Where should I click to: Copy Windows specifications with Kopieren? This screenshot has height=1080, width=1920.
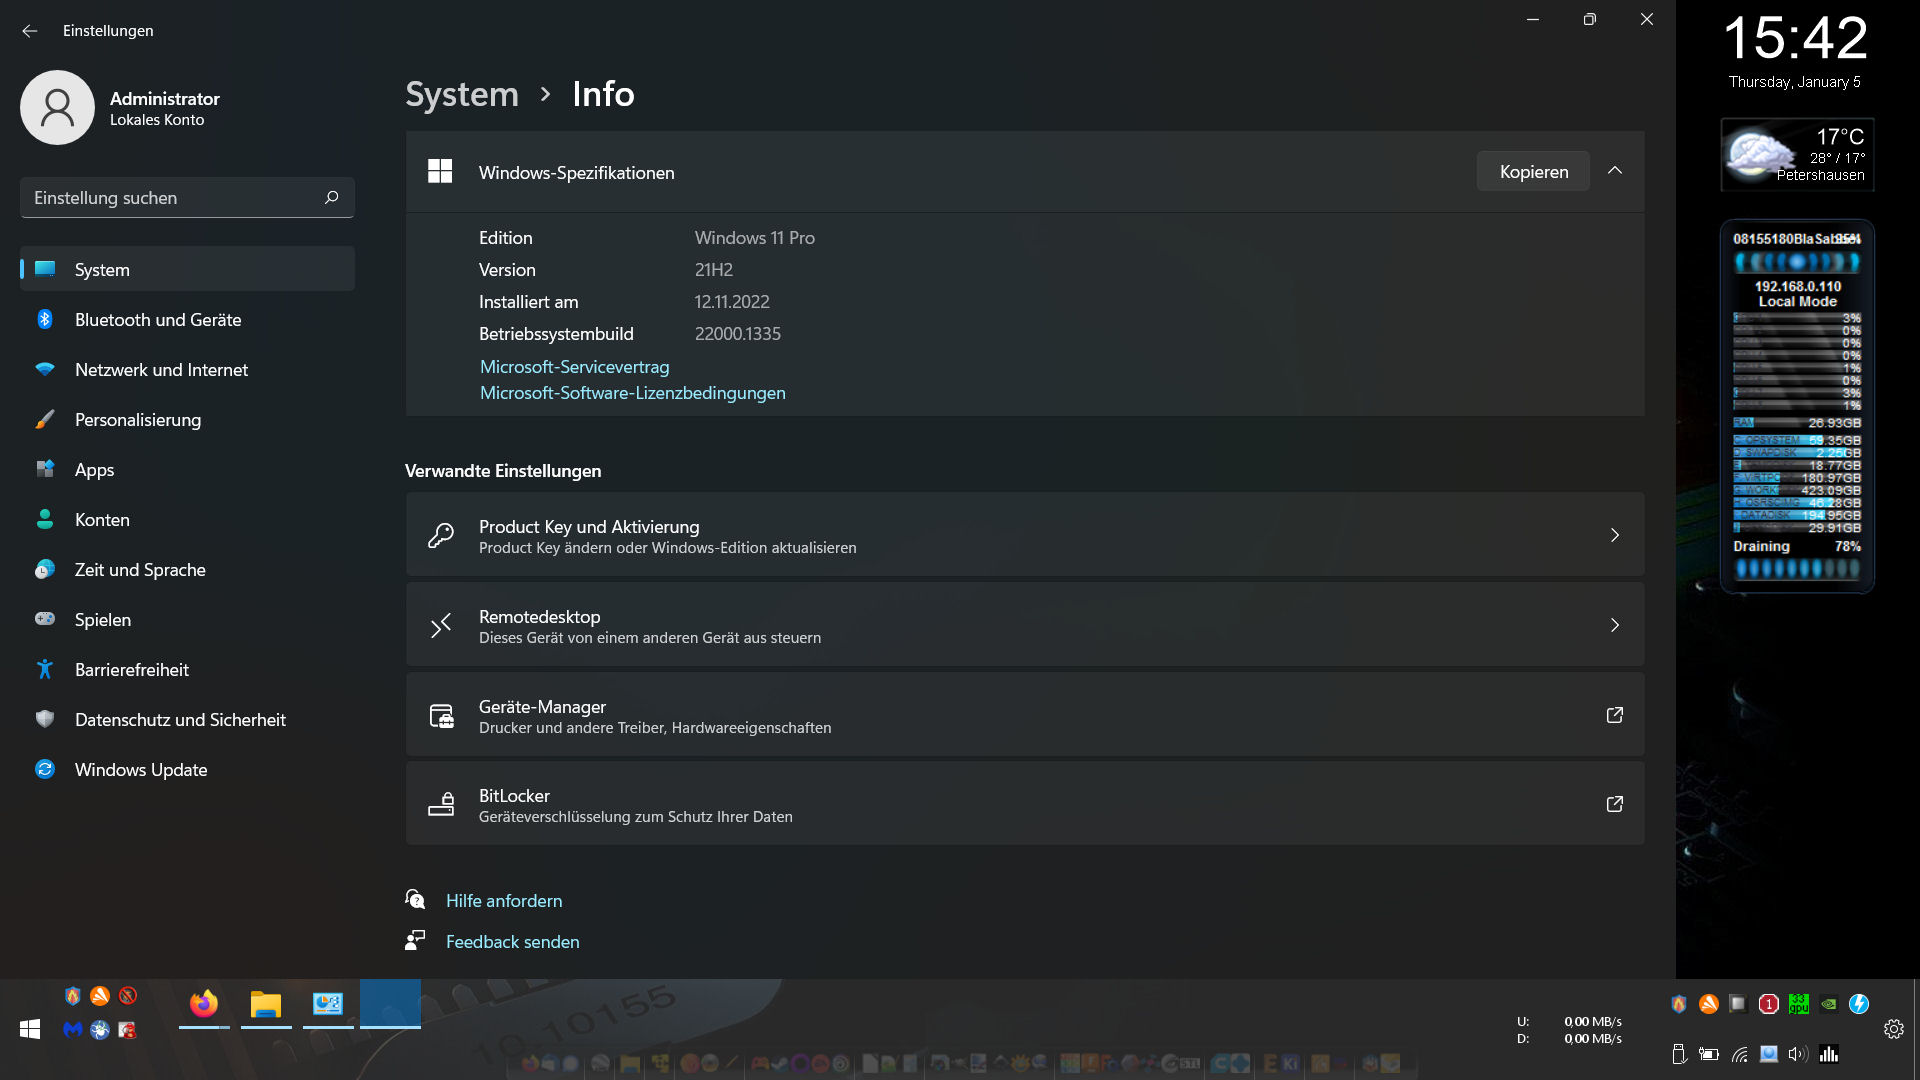pos(1533,171)
